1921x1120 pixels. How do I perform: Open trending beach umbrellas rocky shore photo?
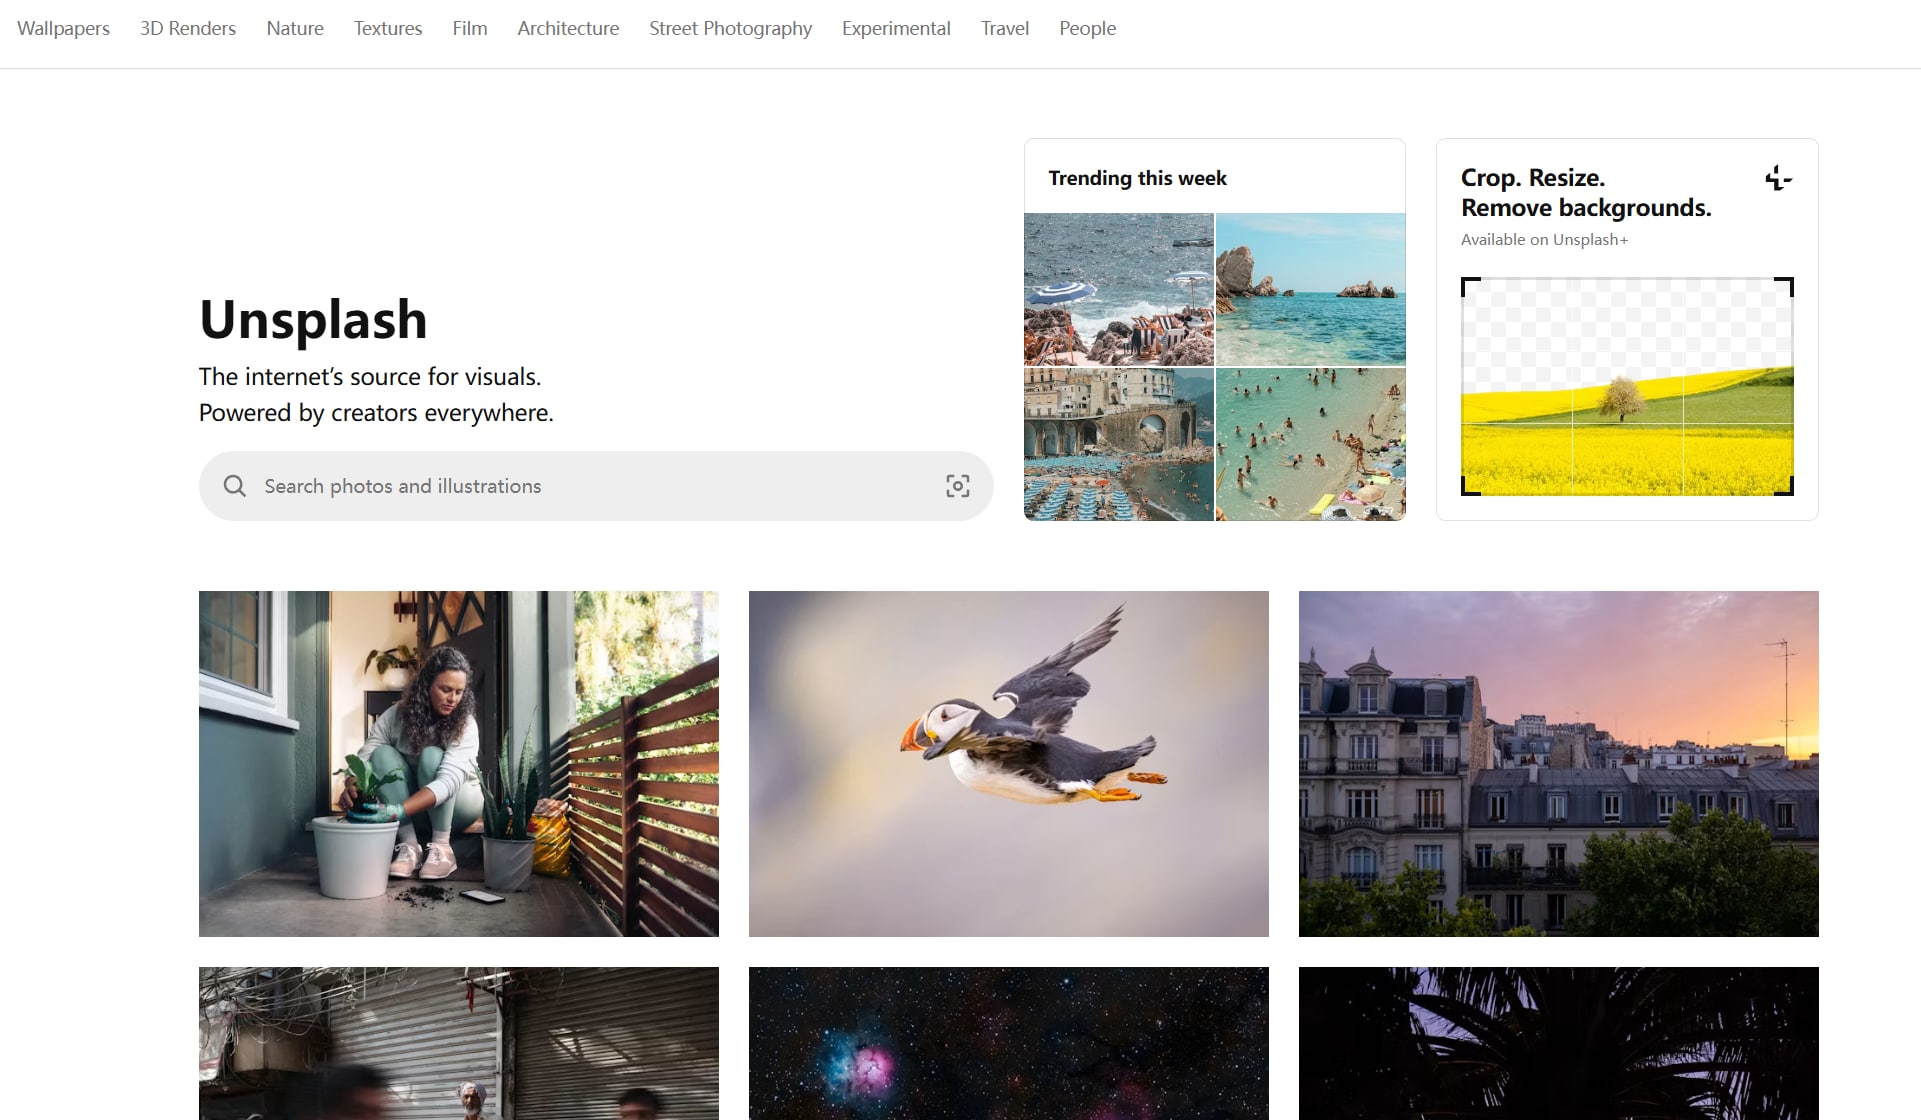(1119, 289)
